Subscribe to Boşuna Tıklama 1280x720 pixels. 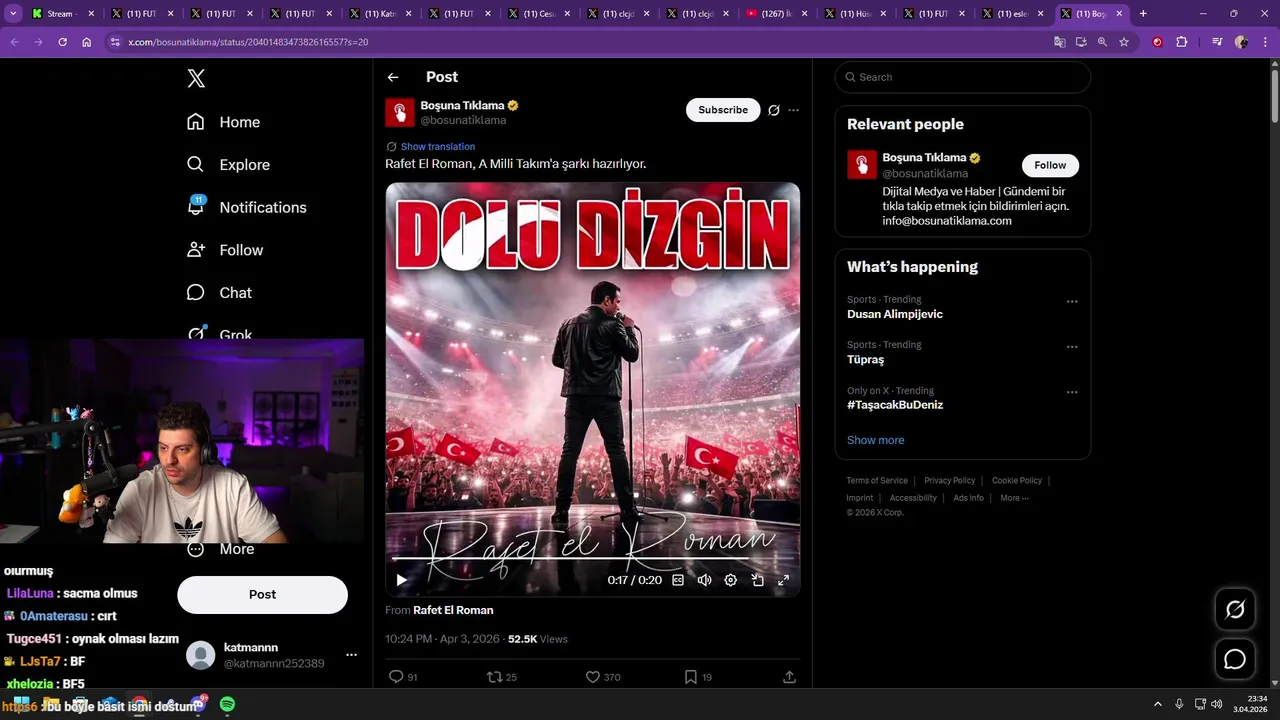723,110
